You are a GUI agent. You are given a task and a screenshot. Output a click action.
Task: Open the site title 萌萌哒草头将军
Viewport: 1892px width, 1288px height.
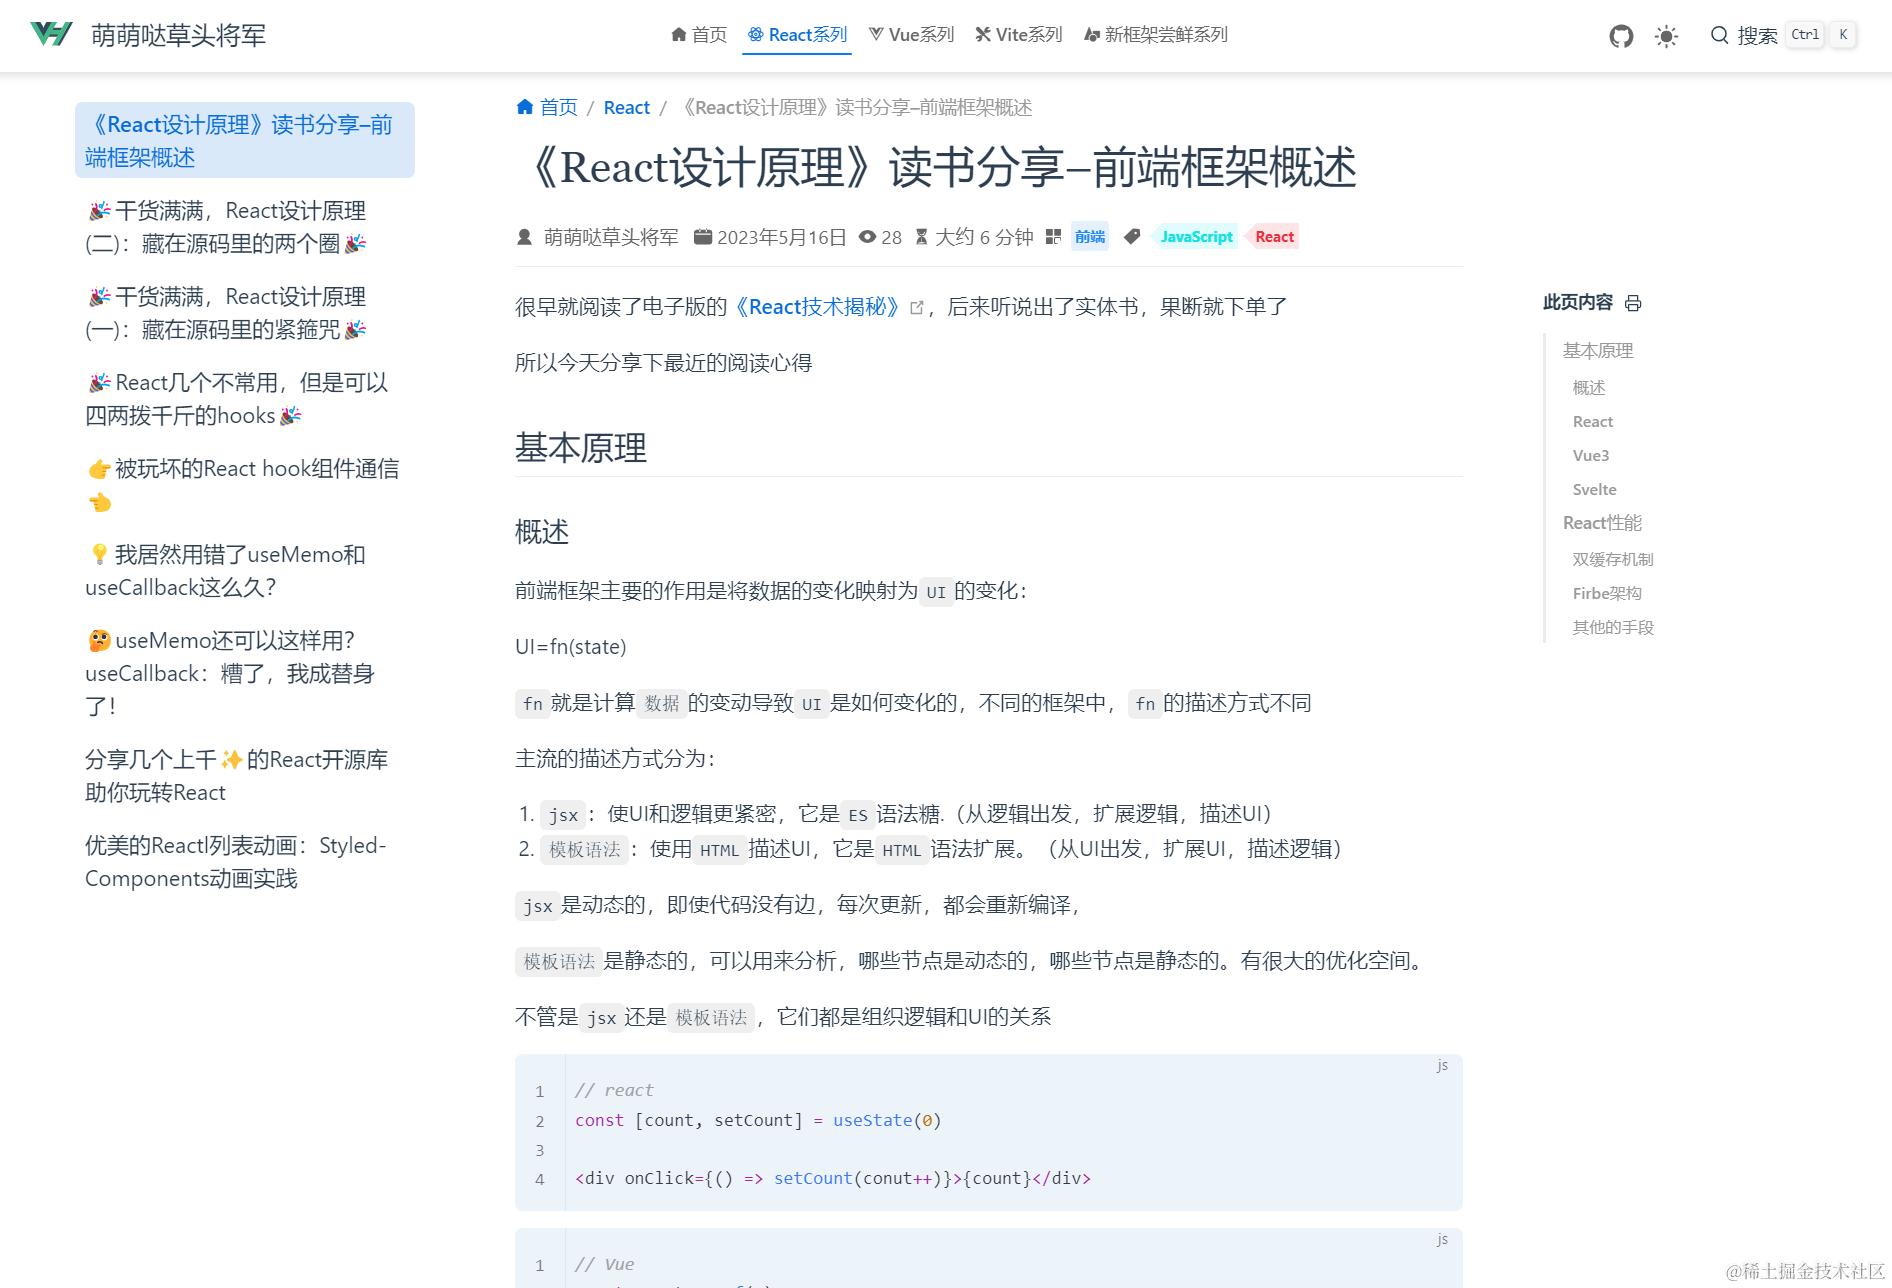coord(179,35)
